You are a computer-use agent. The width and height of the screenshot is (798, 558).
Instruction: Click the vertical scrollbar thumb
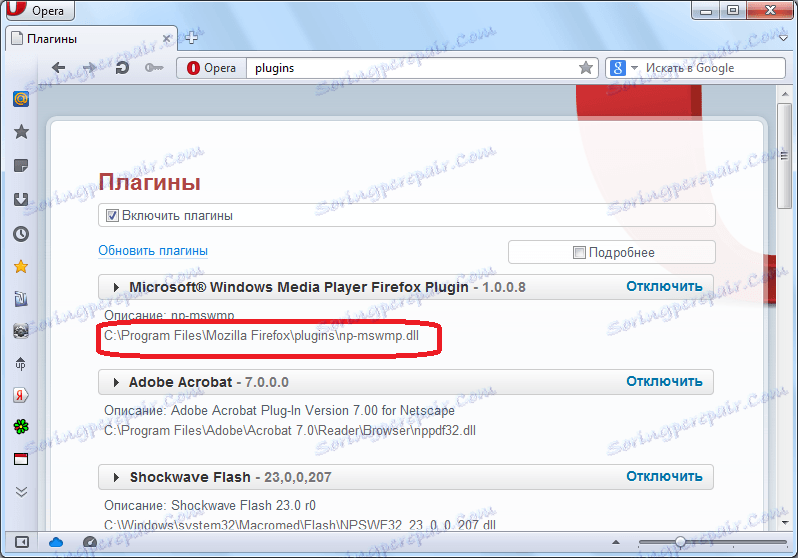784,155
